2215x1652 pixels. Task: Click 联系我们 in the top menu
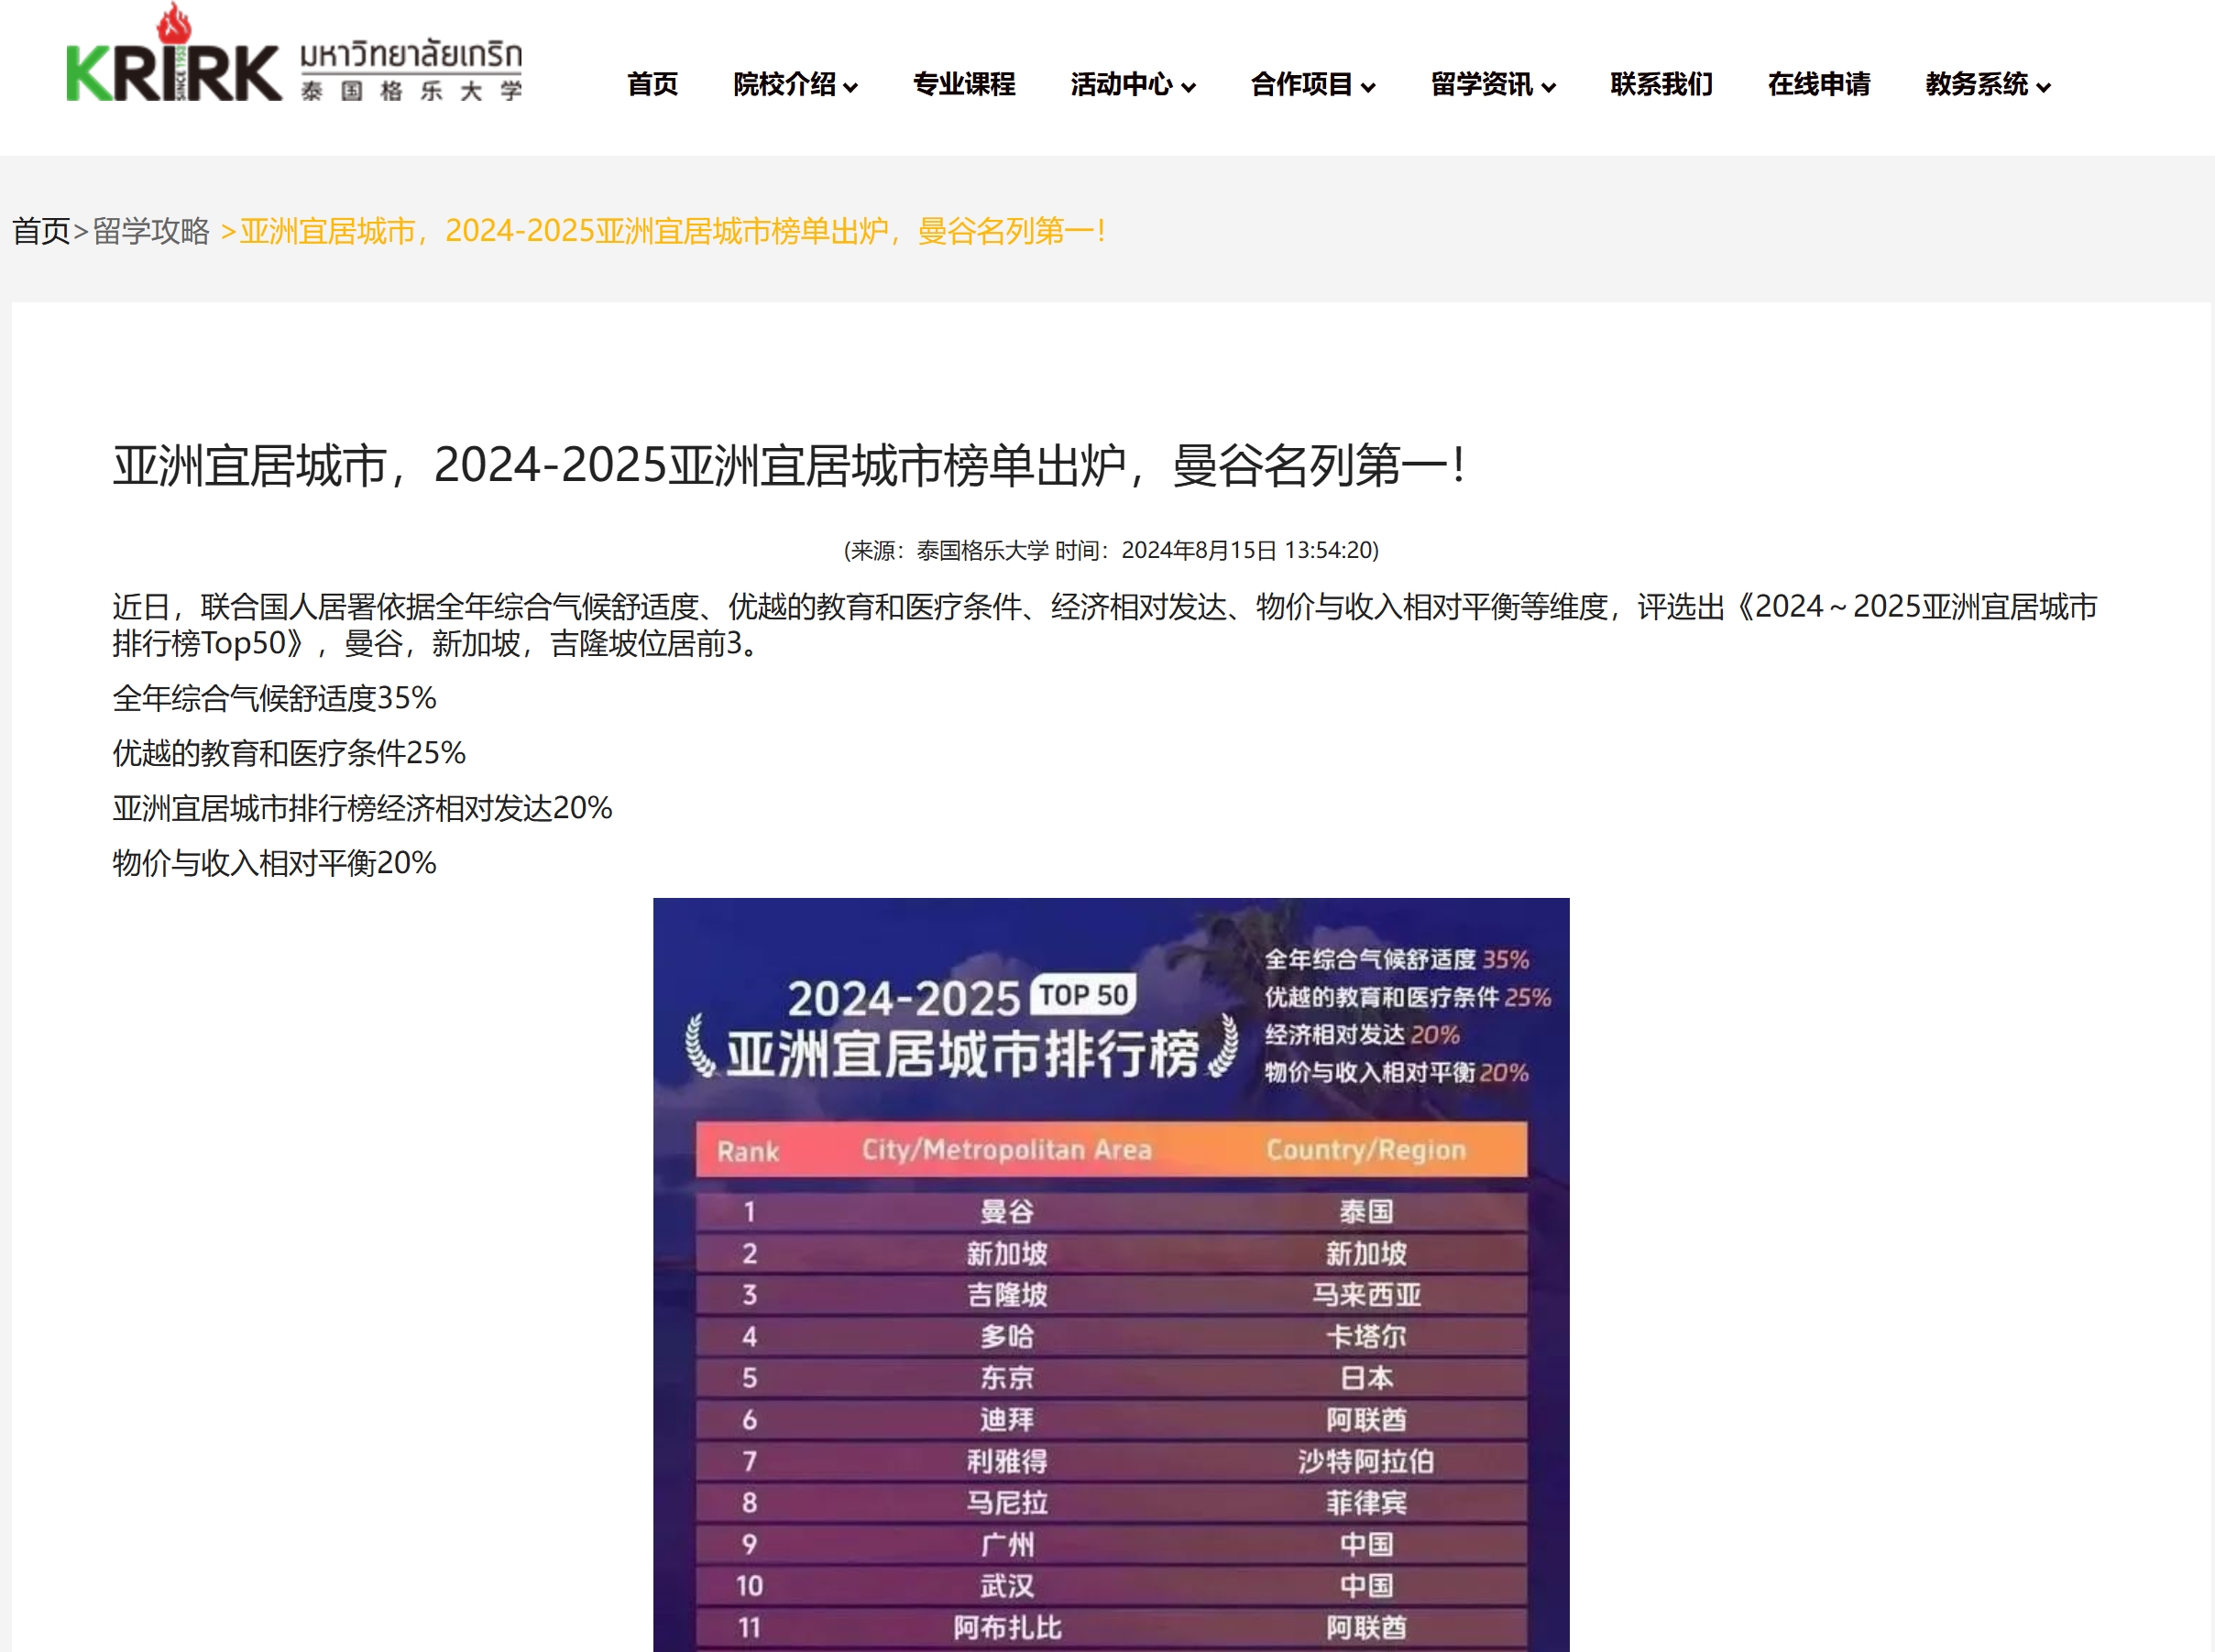(1660, 85)
